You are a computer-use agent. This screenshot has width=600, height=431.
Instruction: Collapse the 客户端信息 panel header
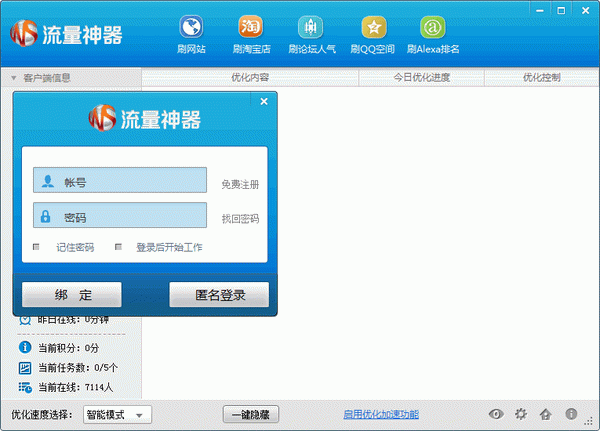tap(14, 77)
